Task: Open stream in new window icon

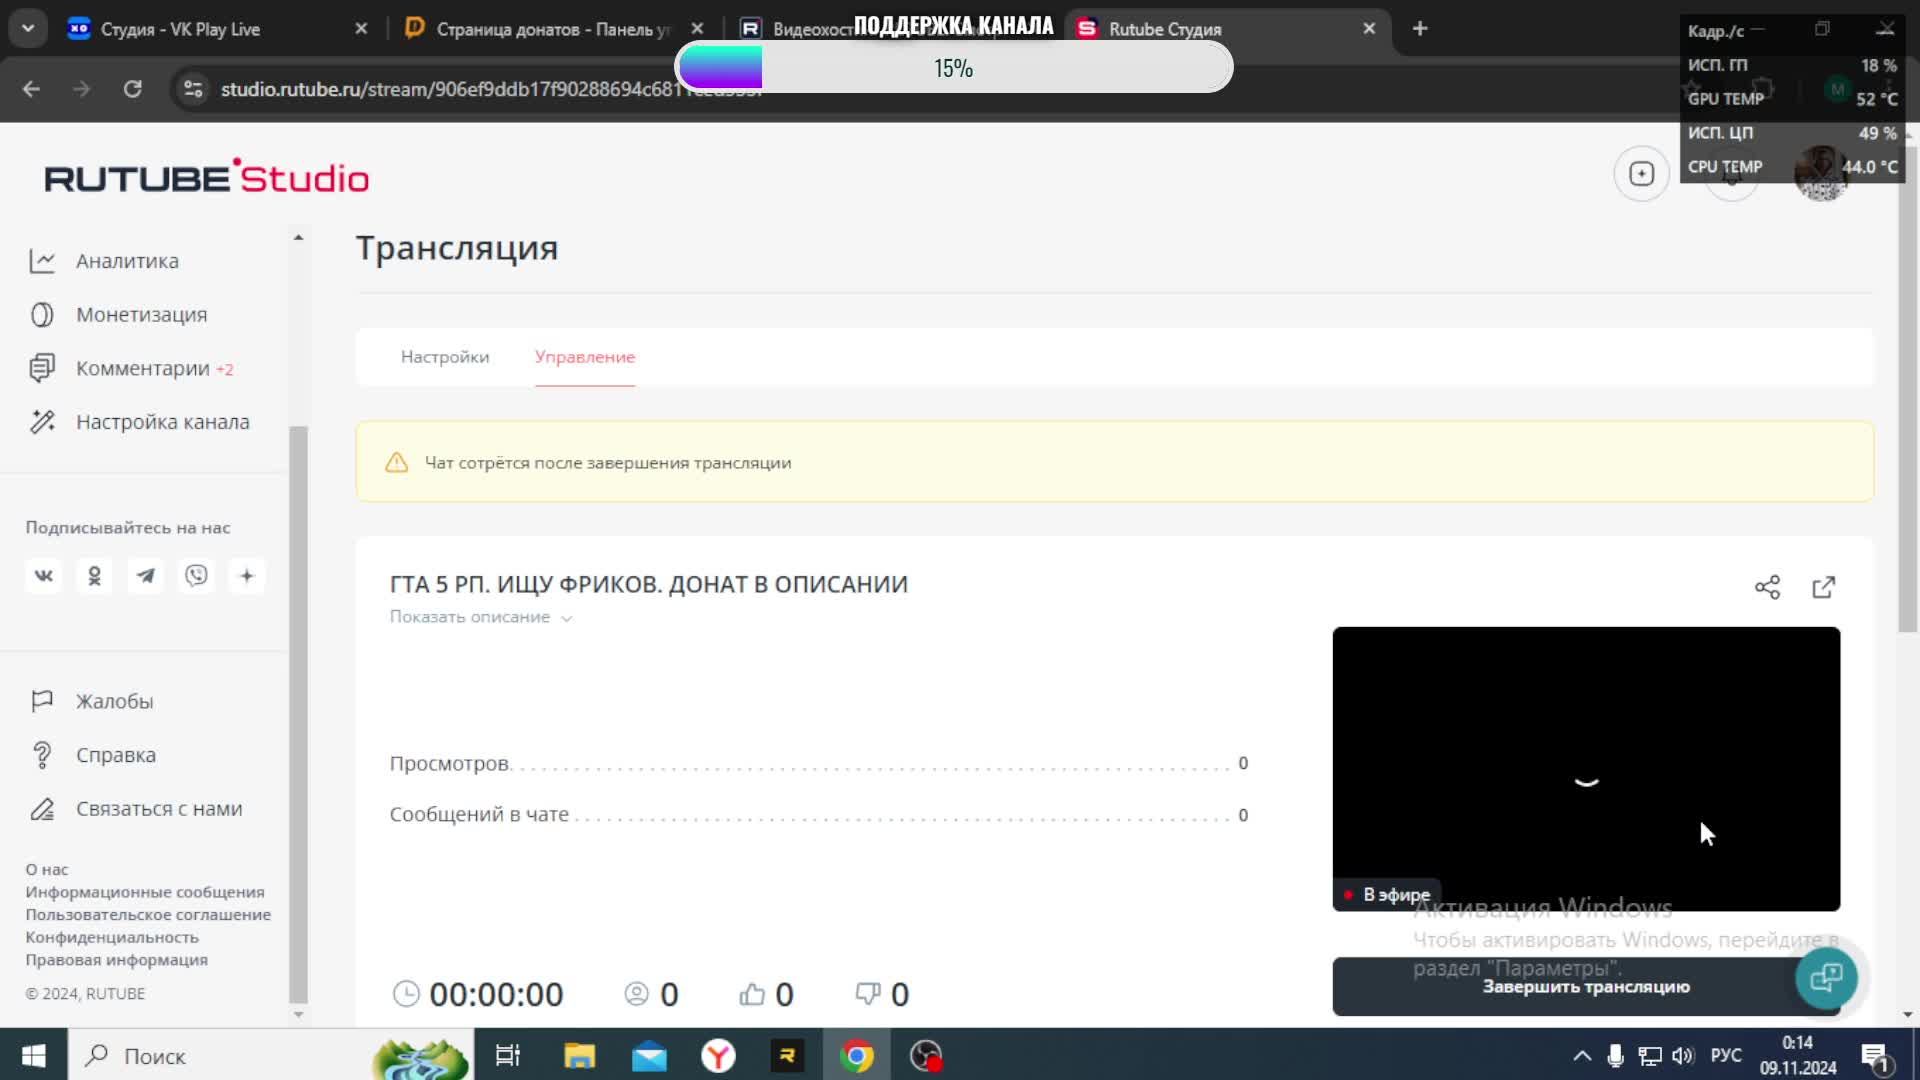Action: 1824,587
